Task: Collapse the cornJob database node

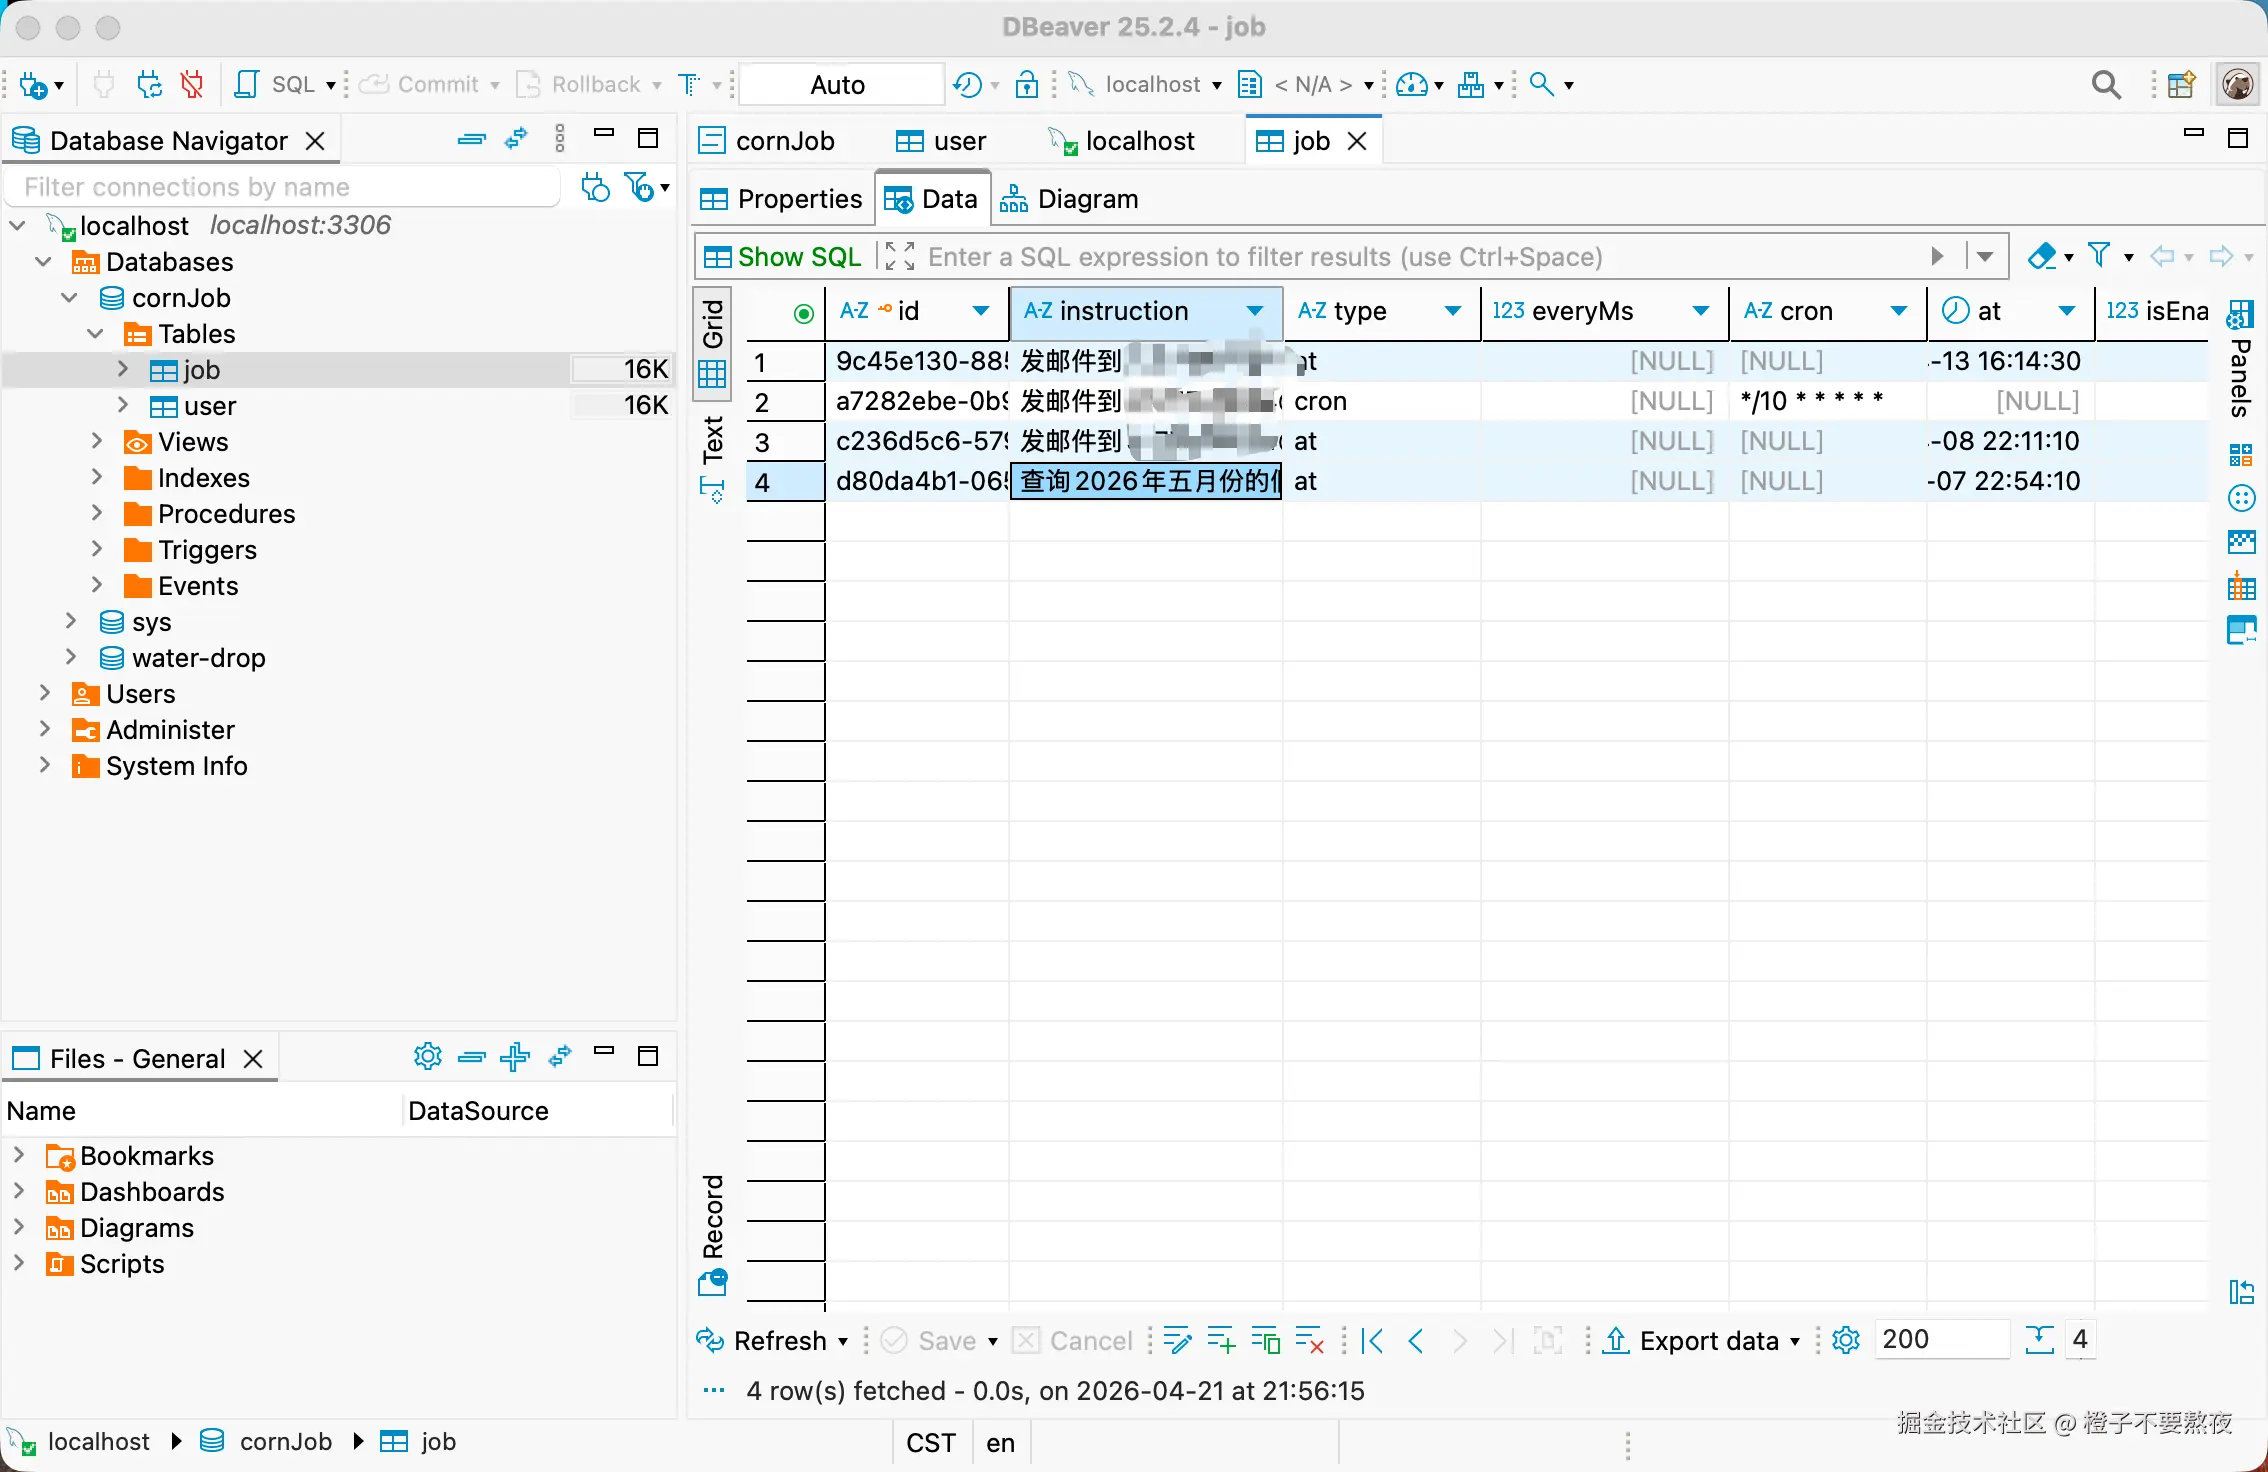Action: point(69,298)
